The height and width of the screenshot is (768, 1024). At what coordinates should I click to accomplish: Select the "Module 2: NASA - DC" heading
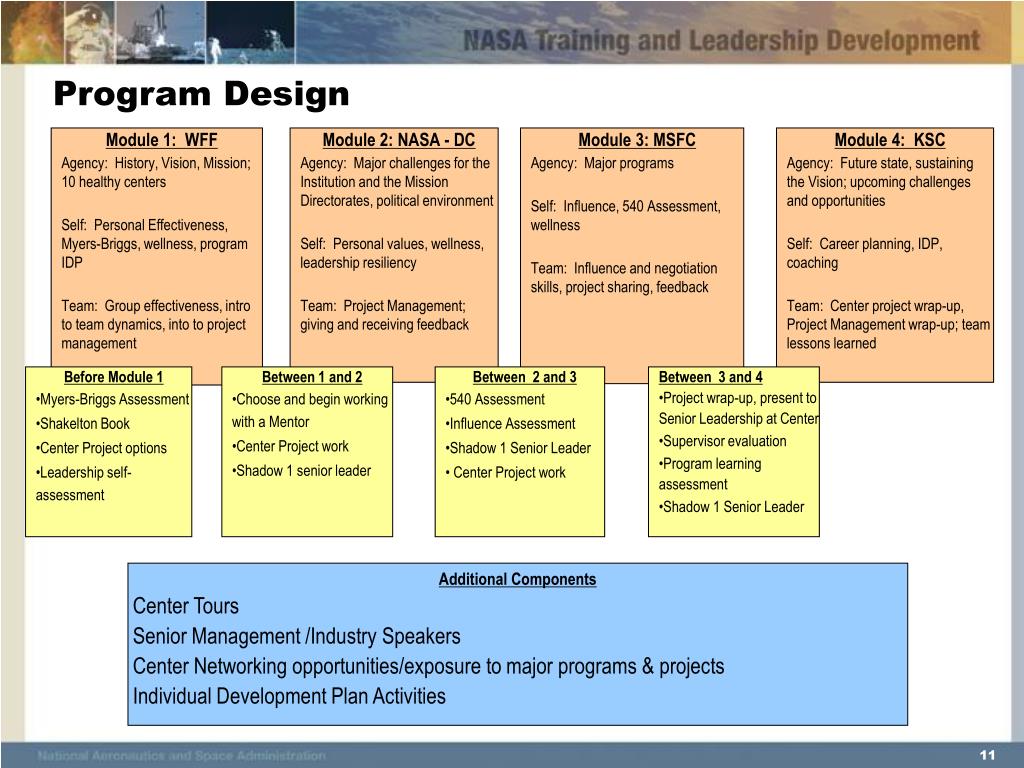coord(398,140)
